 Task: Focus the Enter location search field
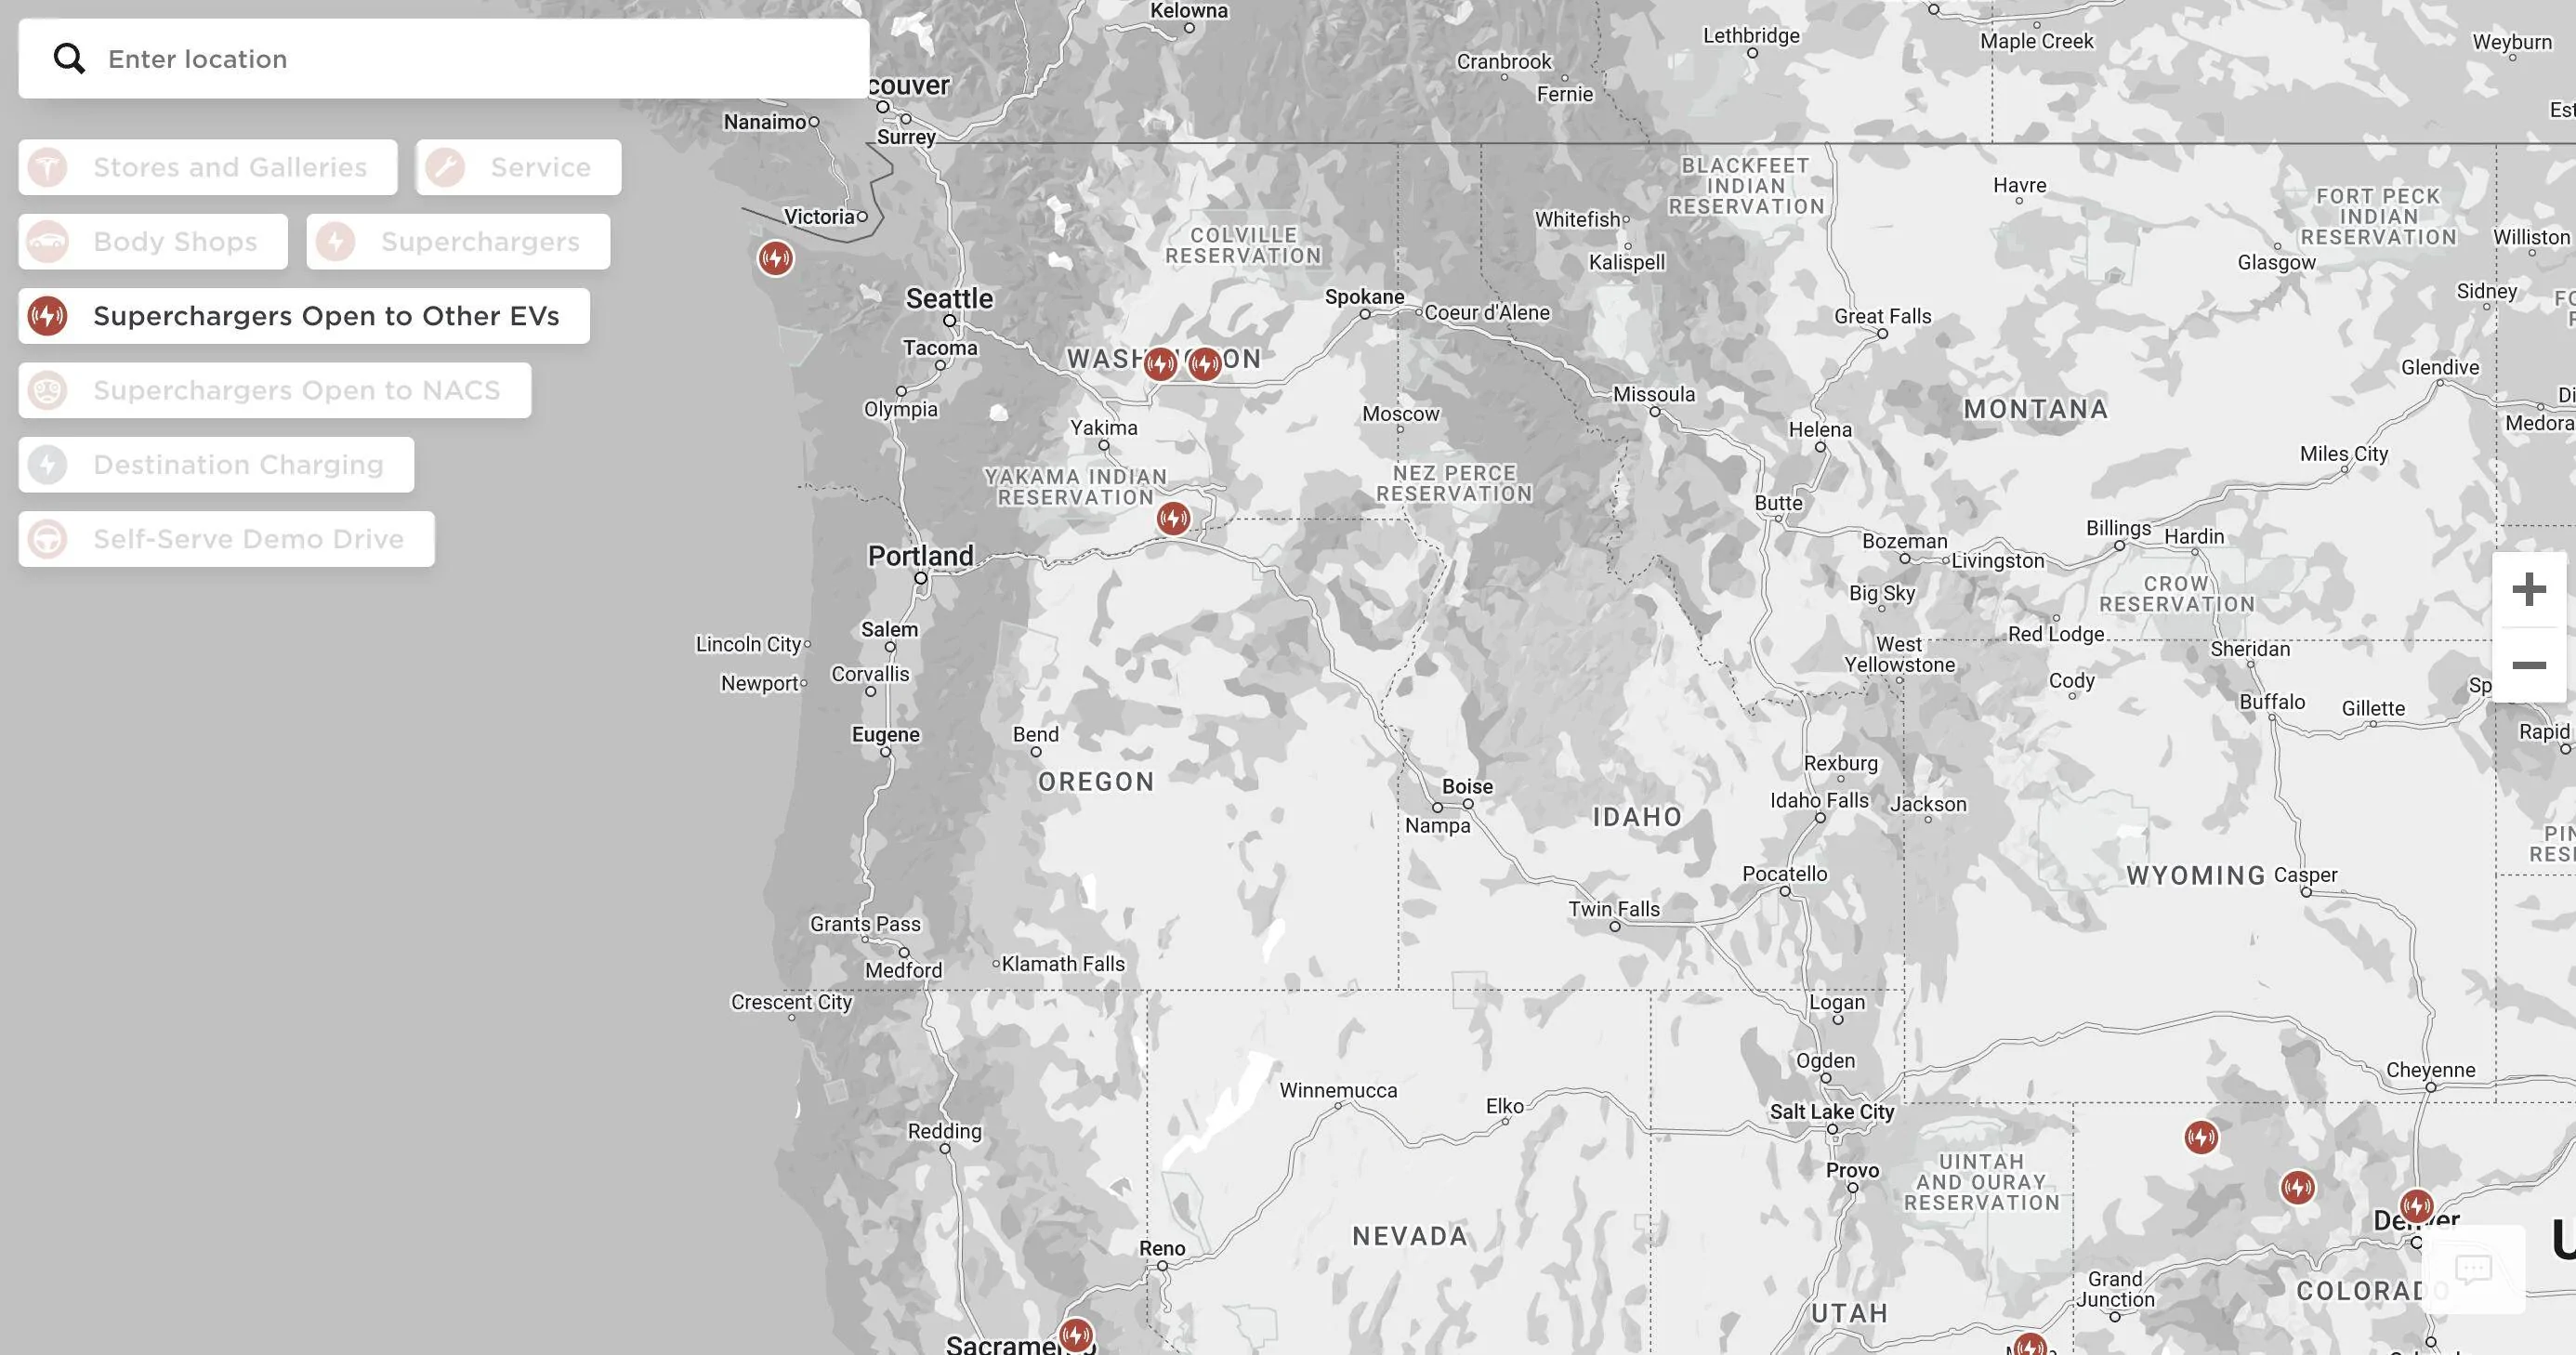pos(443,58)
